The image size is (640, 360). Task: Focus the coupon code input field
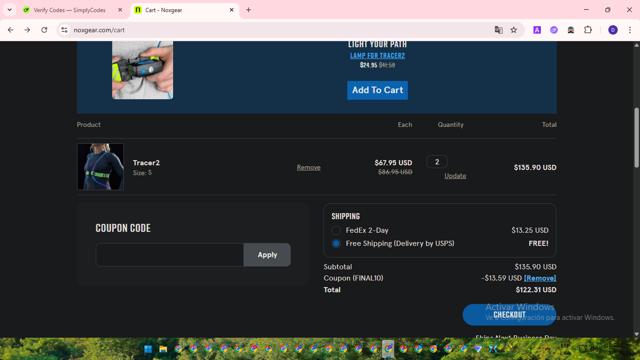point(170,255)
